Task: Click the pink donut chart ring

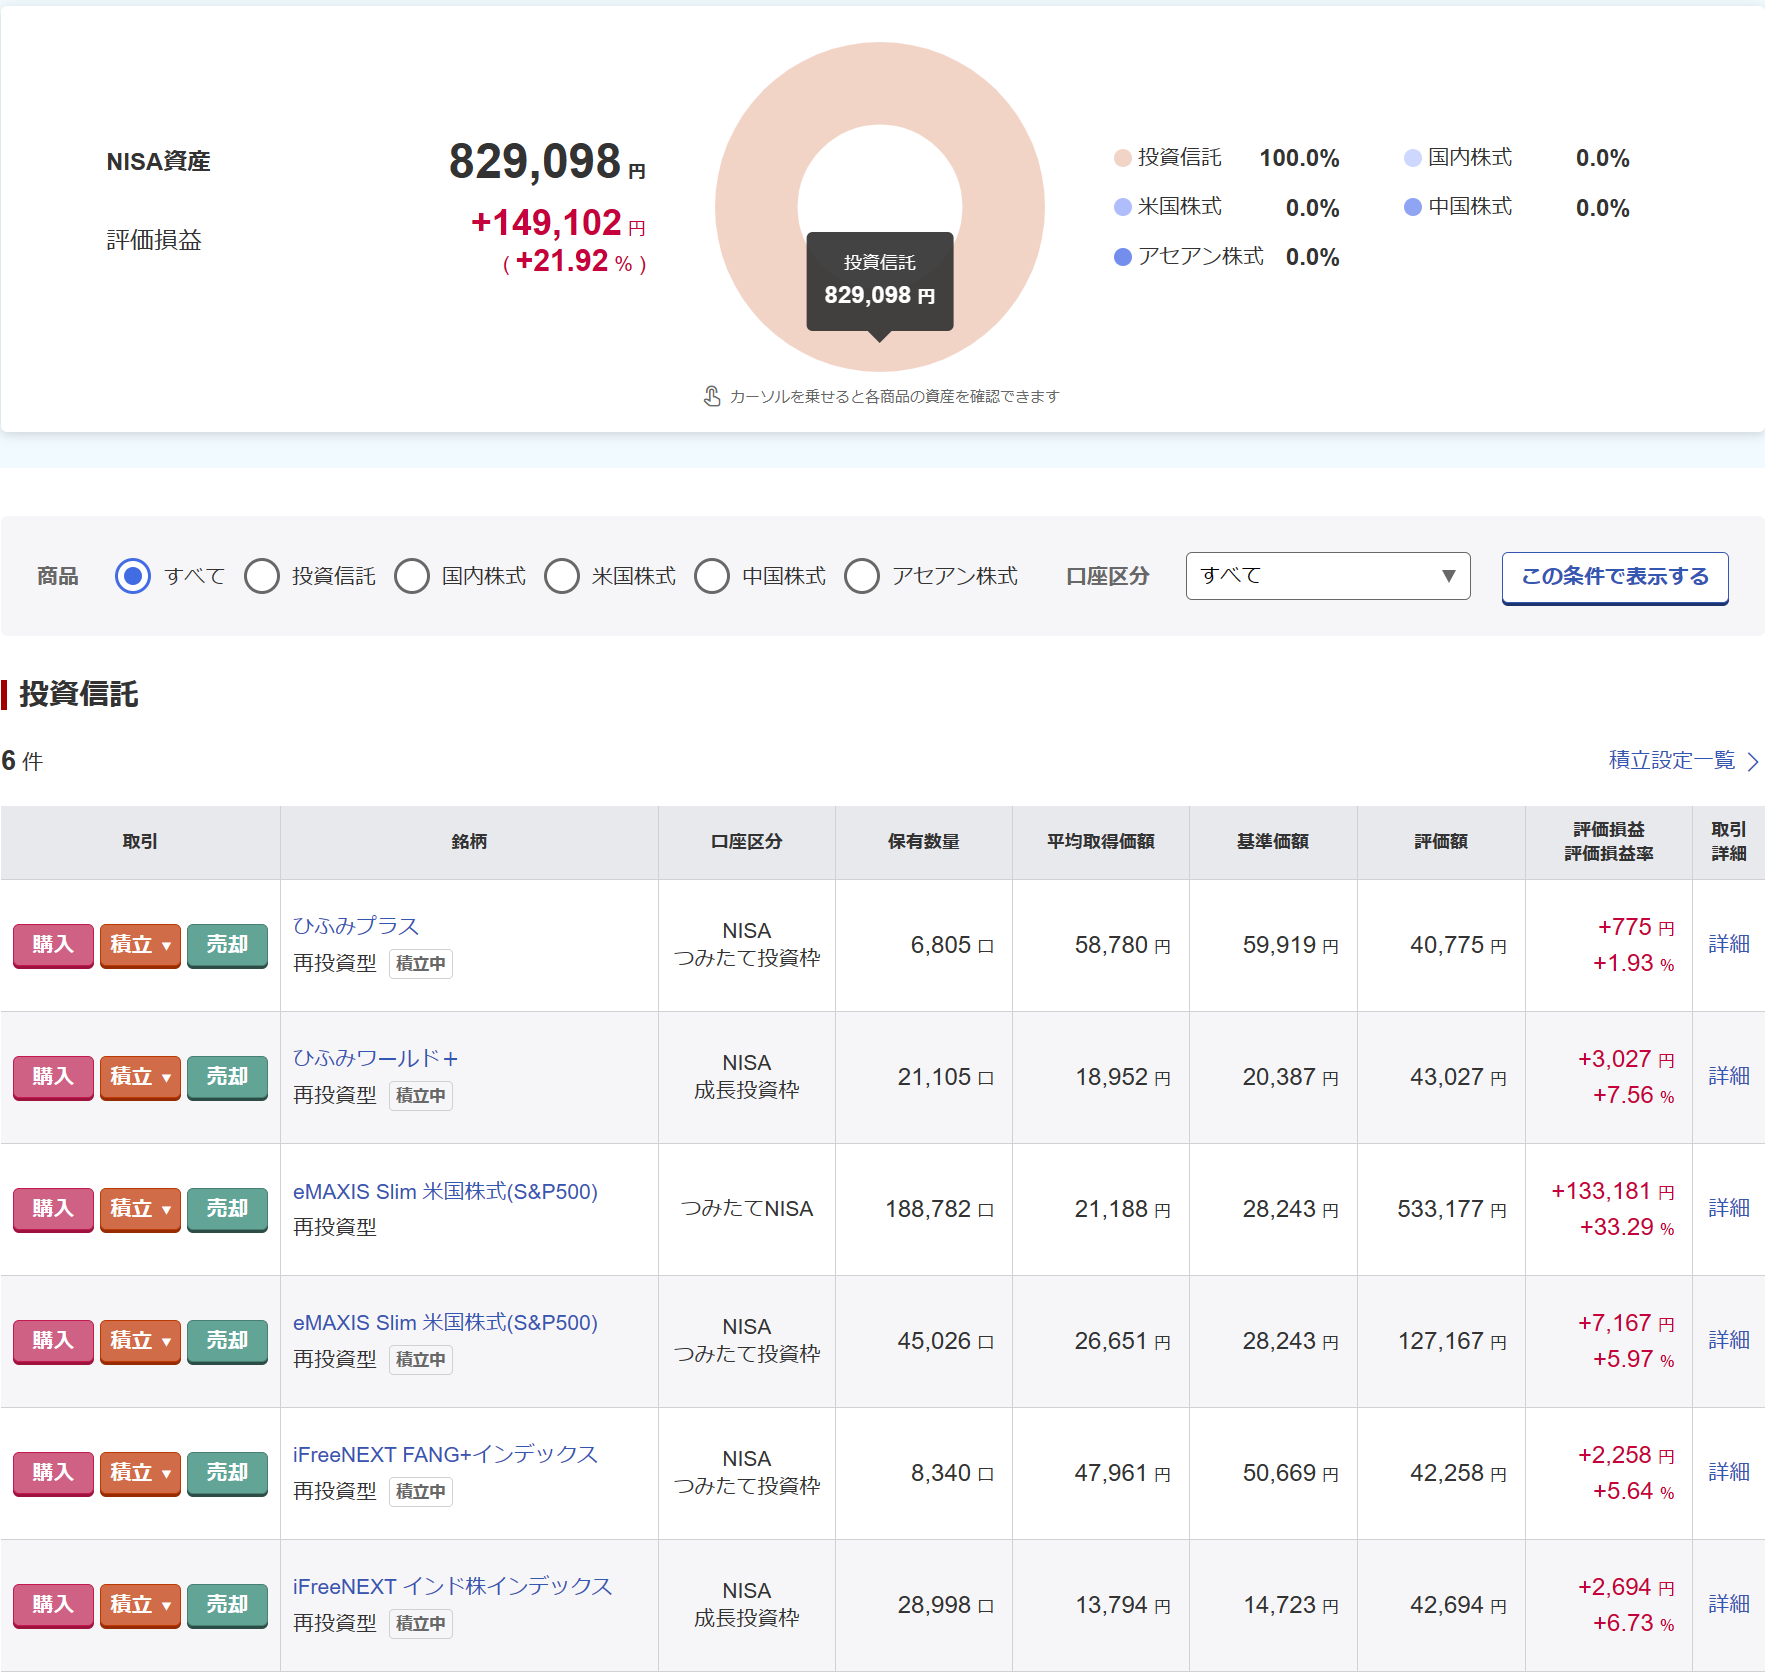Action: click(760, 150)
